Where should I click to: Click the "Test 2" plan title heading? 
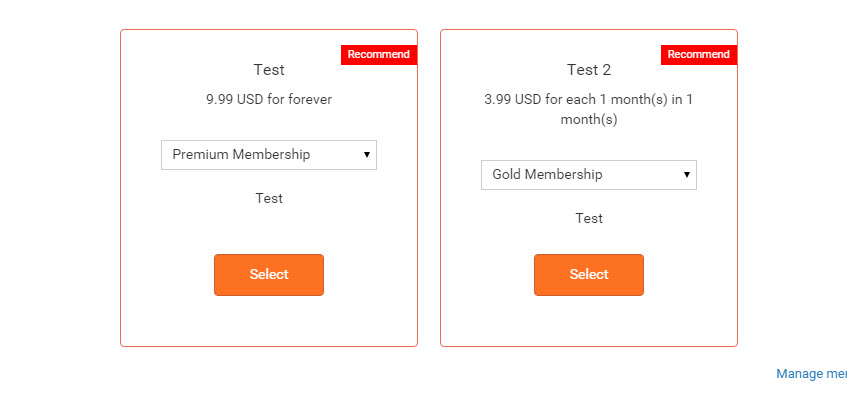click(589, 70)
